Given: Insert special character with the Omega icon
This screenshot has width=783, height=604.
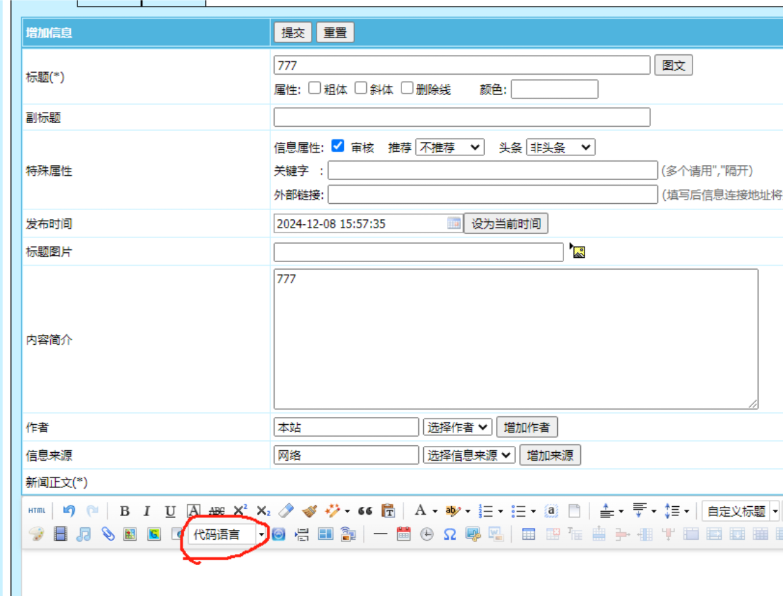Looking at the screenshot, I should 450,534.
